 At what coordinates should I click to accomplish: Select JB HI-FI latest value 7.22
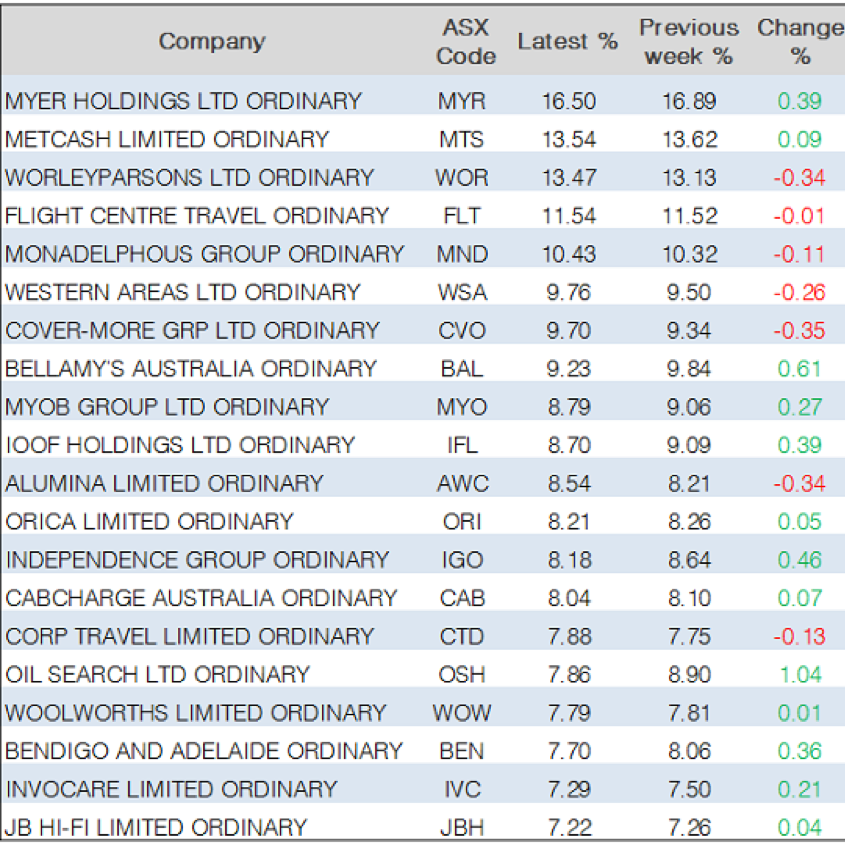(567, 827)
